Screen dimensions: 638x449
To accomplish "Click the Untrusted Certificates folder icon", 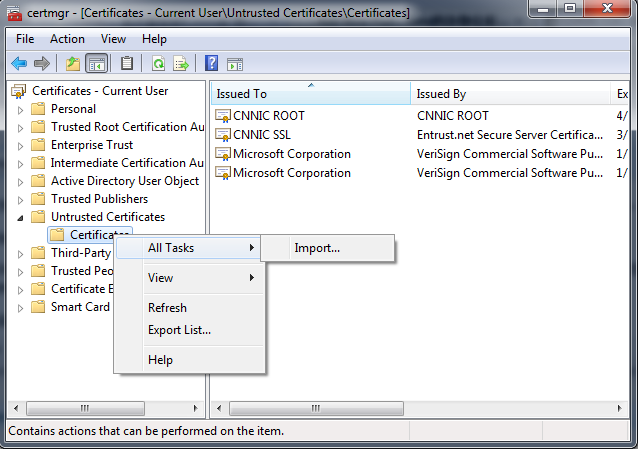I will tap(38, 217).
